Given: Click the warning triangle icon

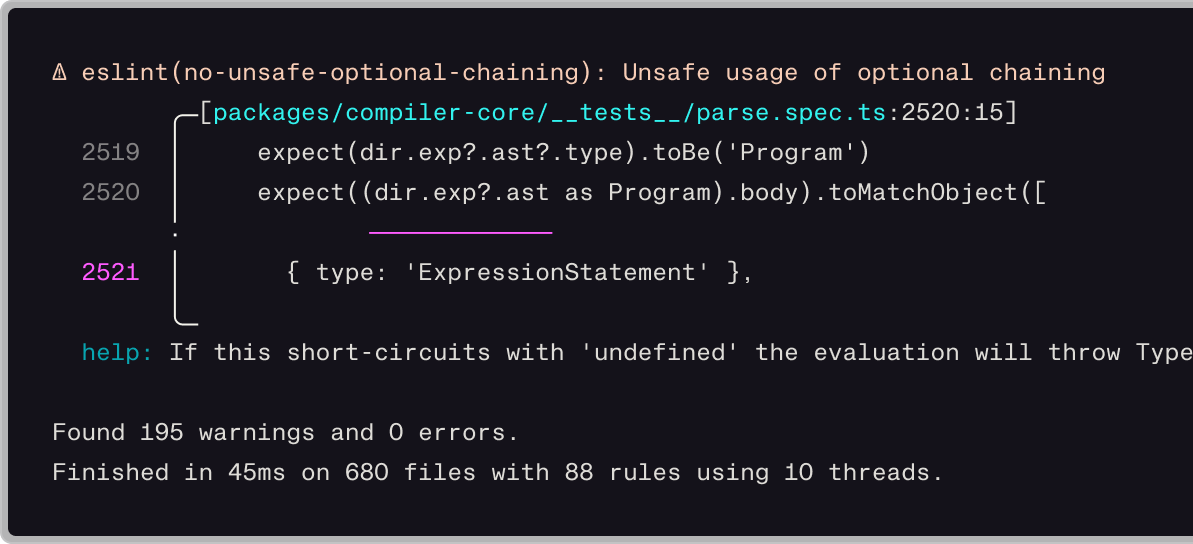Looking at the screenshot, I should coord(60,73).
